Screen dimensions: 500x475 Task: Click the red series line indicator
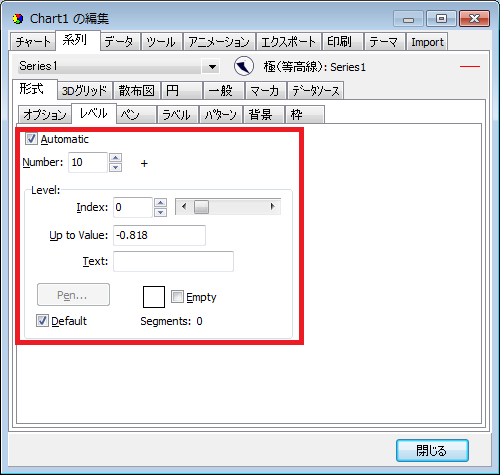[x=470, y=67]
